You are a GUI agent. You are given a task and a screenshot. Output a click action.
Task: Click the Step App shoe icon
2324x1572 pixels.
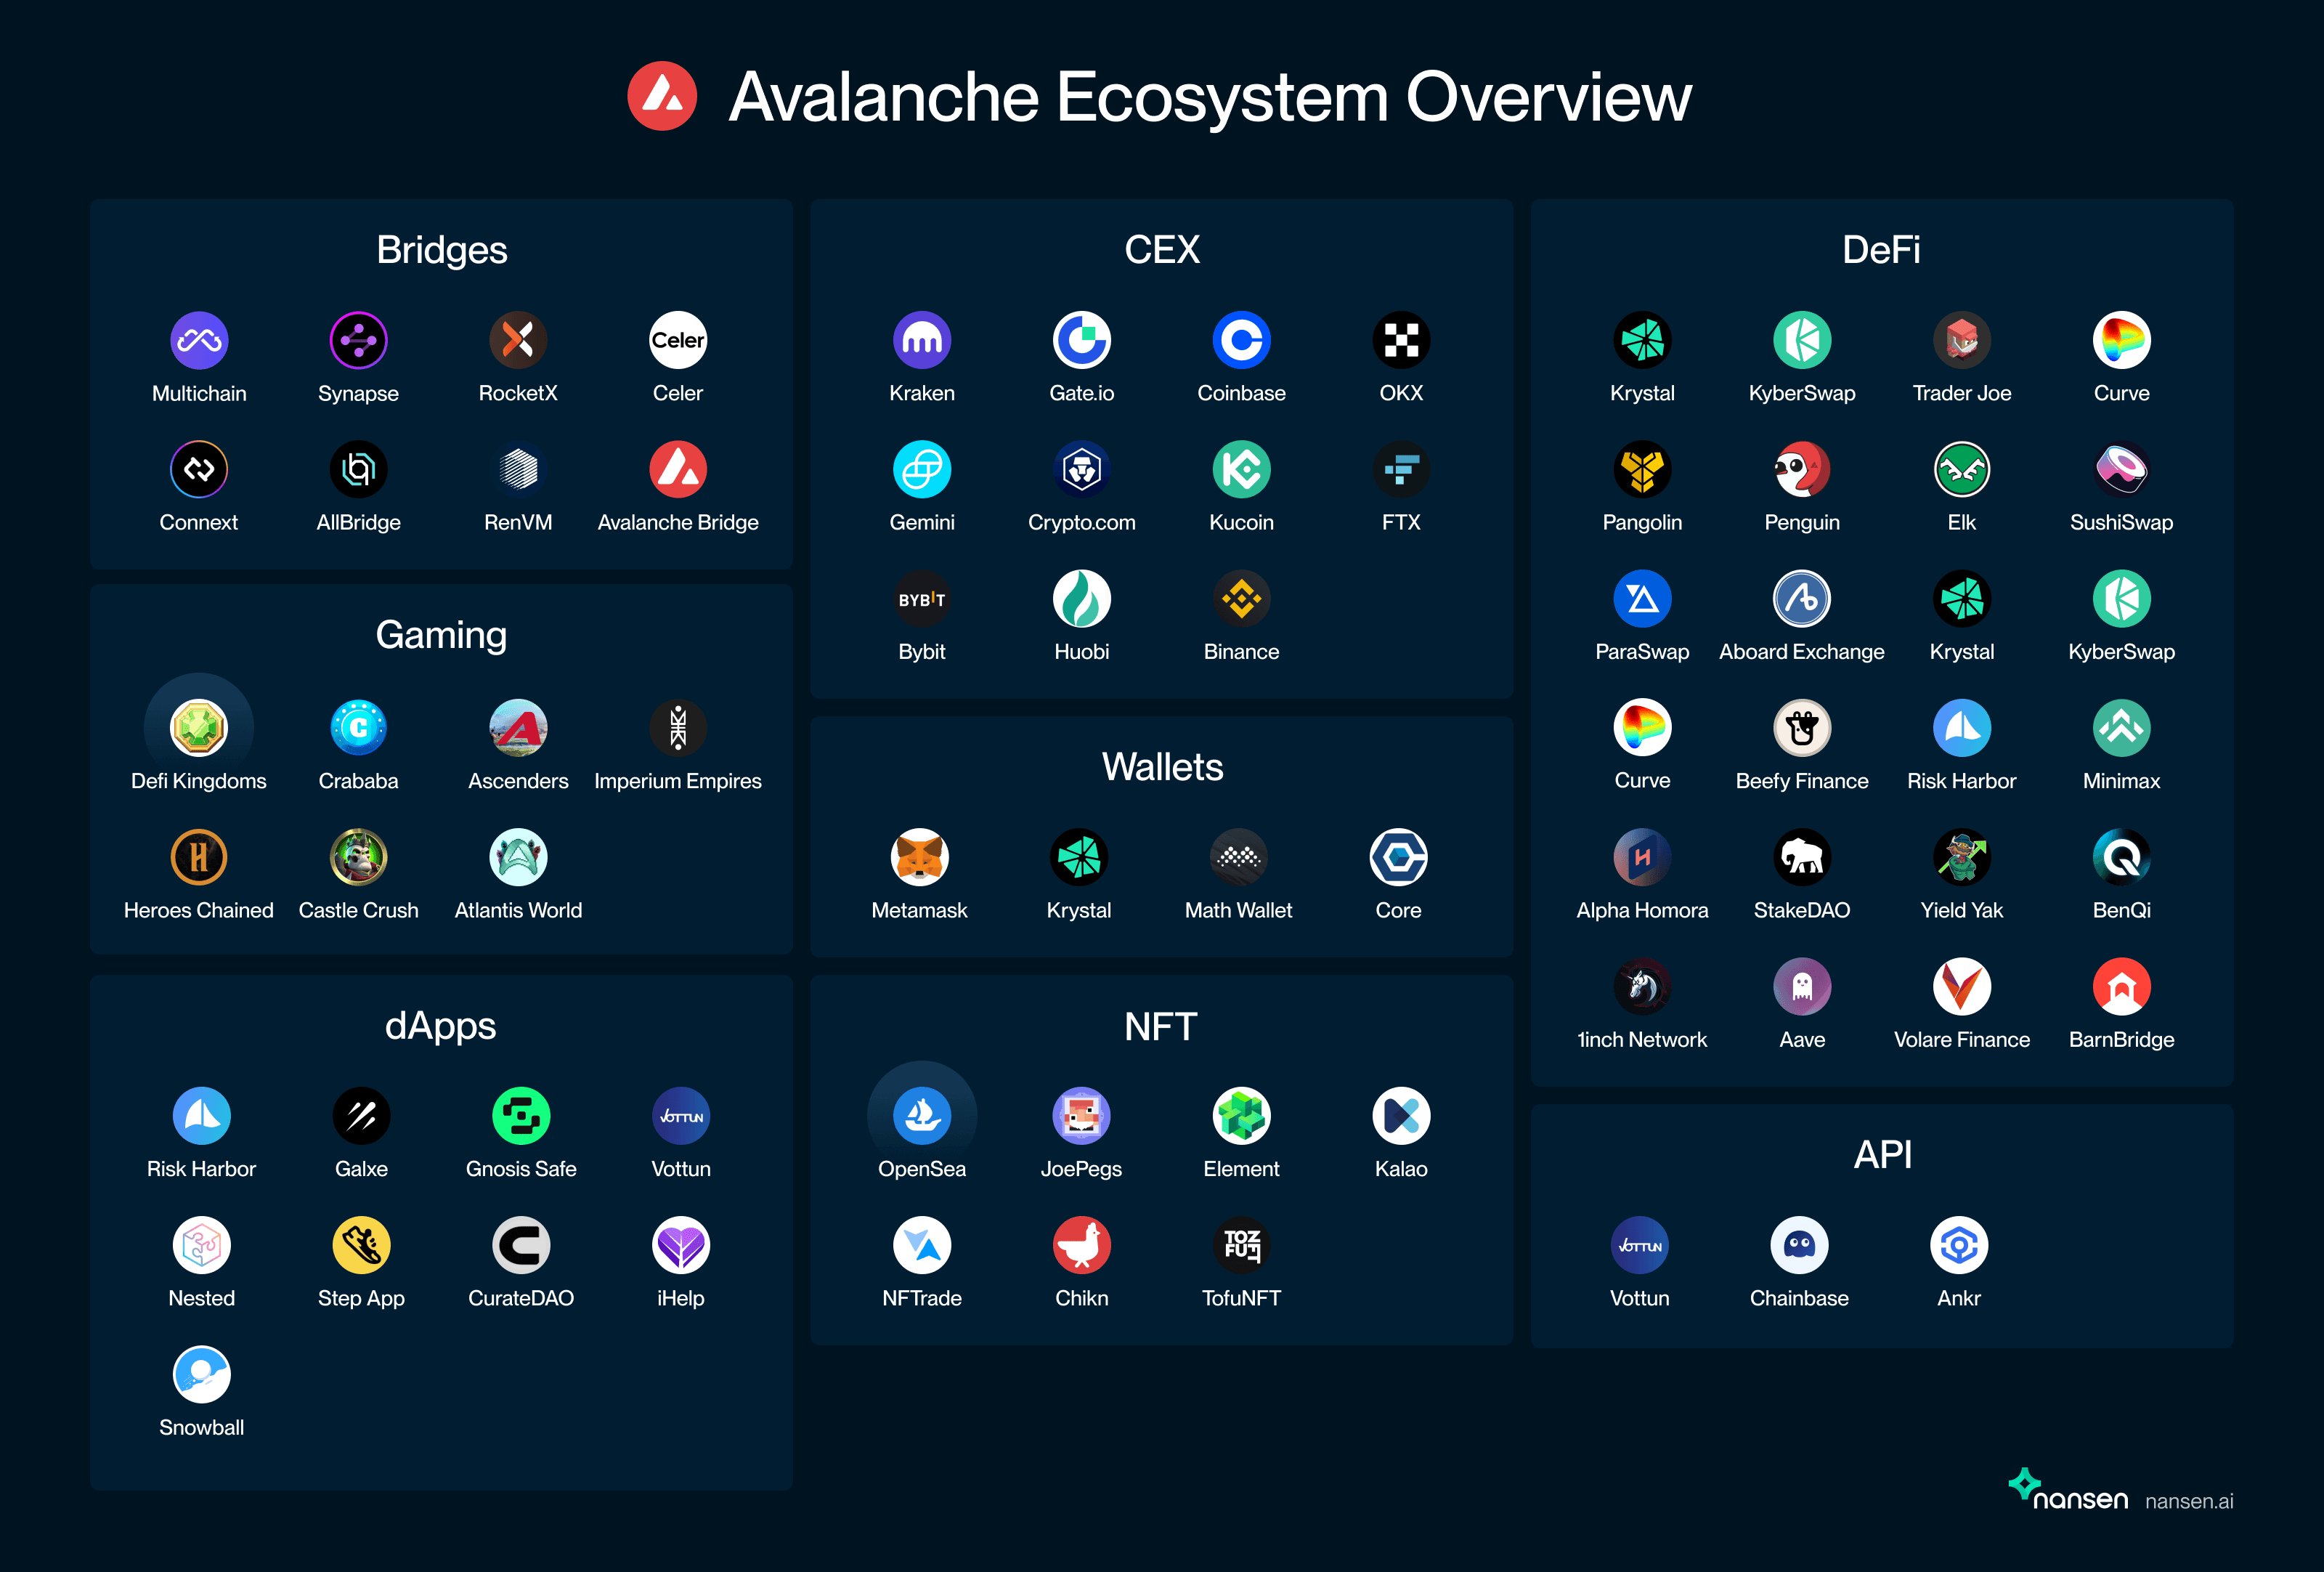(x=361, y=1245)
